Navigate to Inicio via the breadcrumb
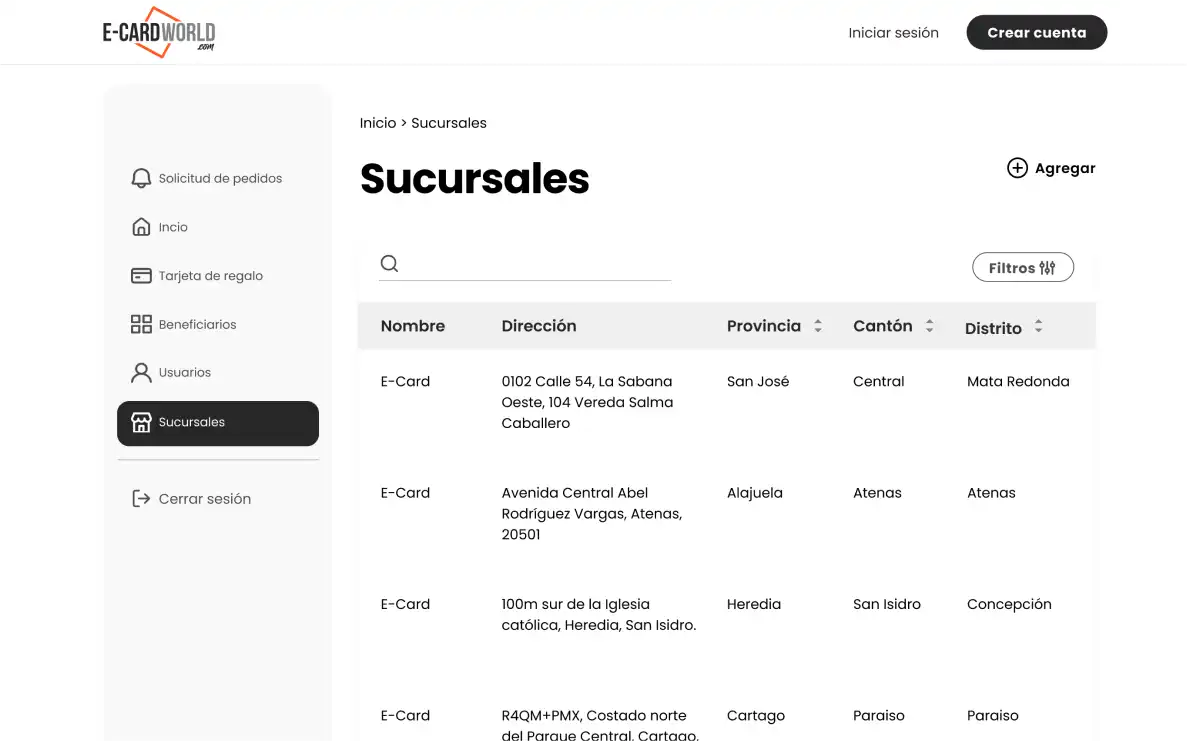The height and width of the screenshot is (741, 1187). [377, 122]
